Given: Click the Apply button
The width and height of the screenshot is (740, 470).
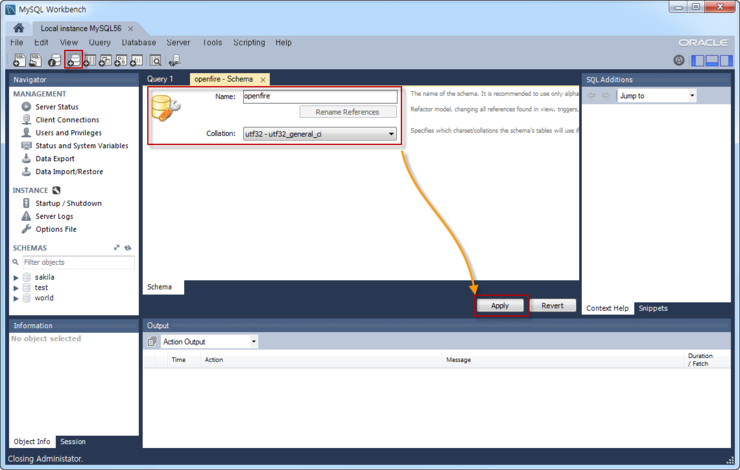Looking at the screenshot, I should (500, 305).
